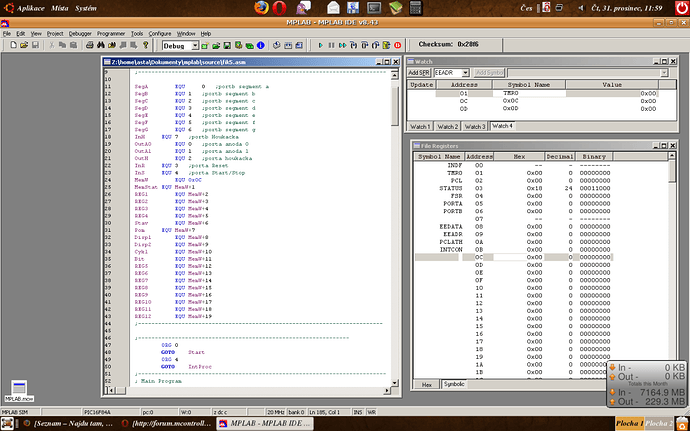Click the Step Into icon
This screenshot has width=690, height=431.
(353, 45)
